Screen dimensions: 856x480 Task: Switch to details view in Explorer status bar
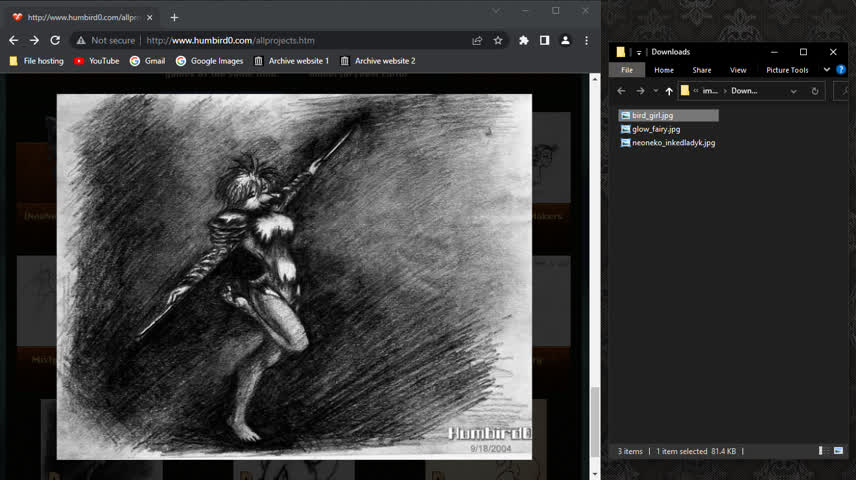pyautogui.click(x=823, y=451)
